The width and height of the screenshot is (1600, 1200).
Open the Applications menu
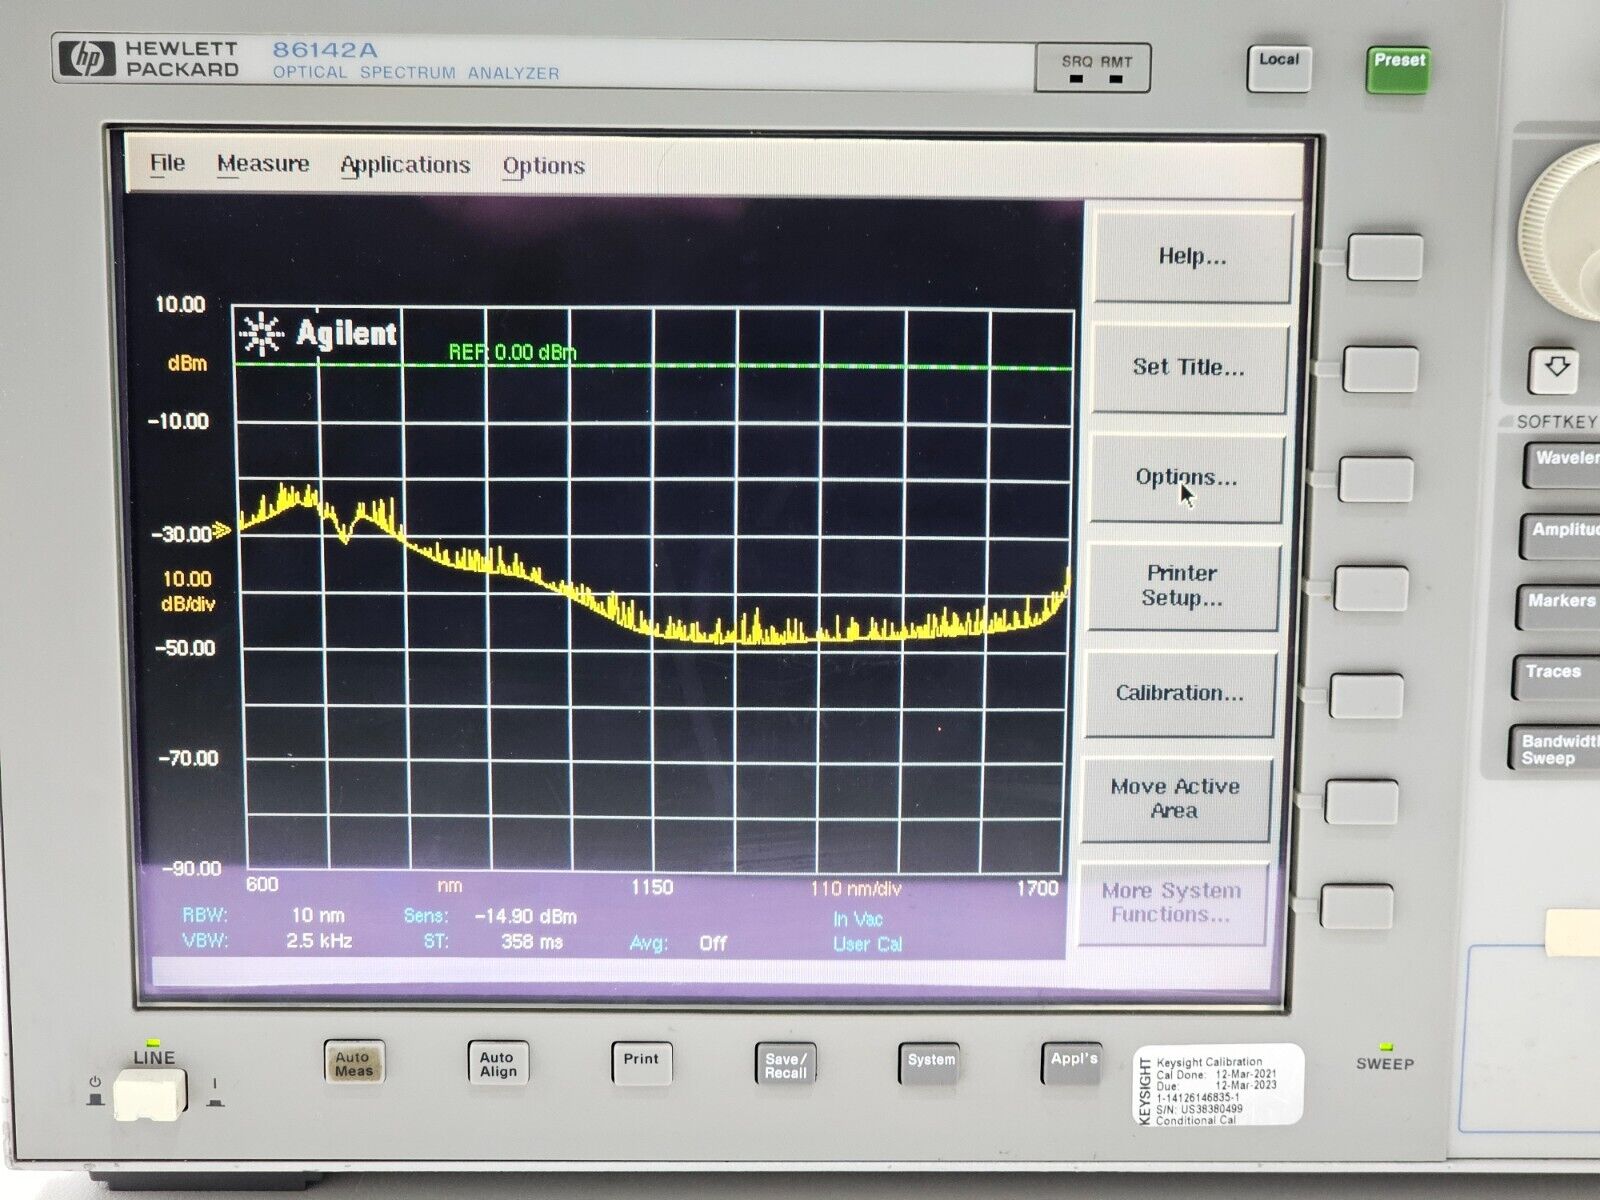(405, 165)
